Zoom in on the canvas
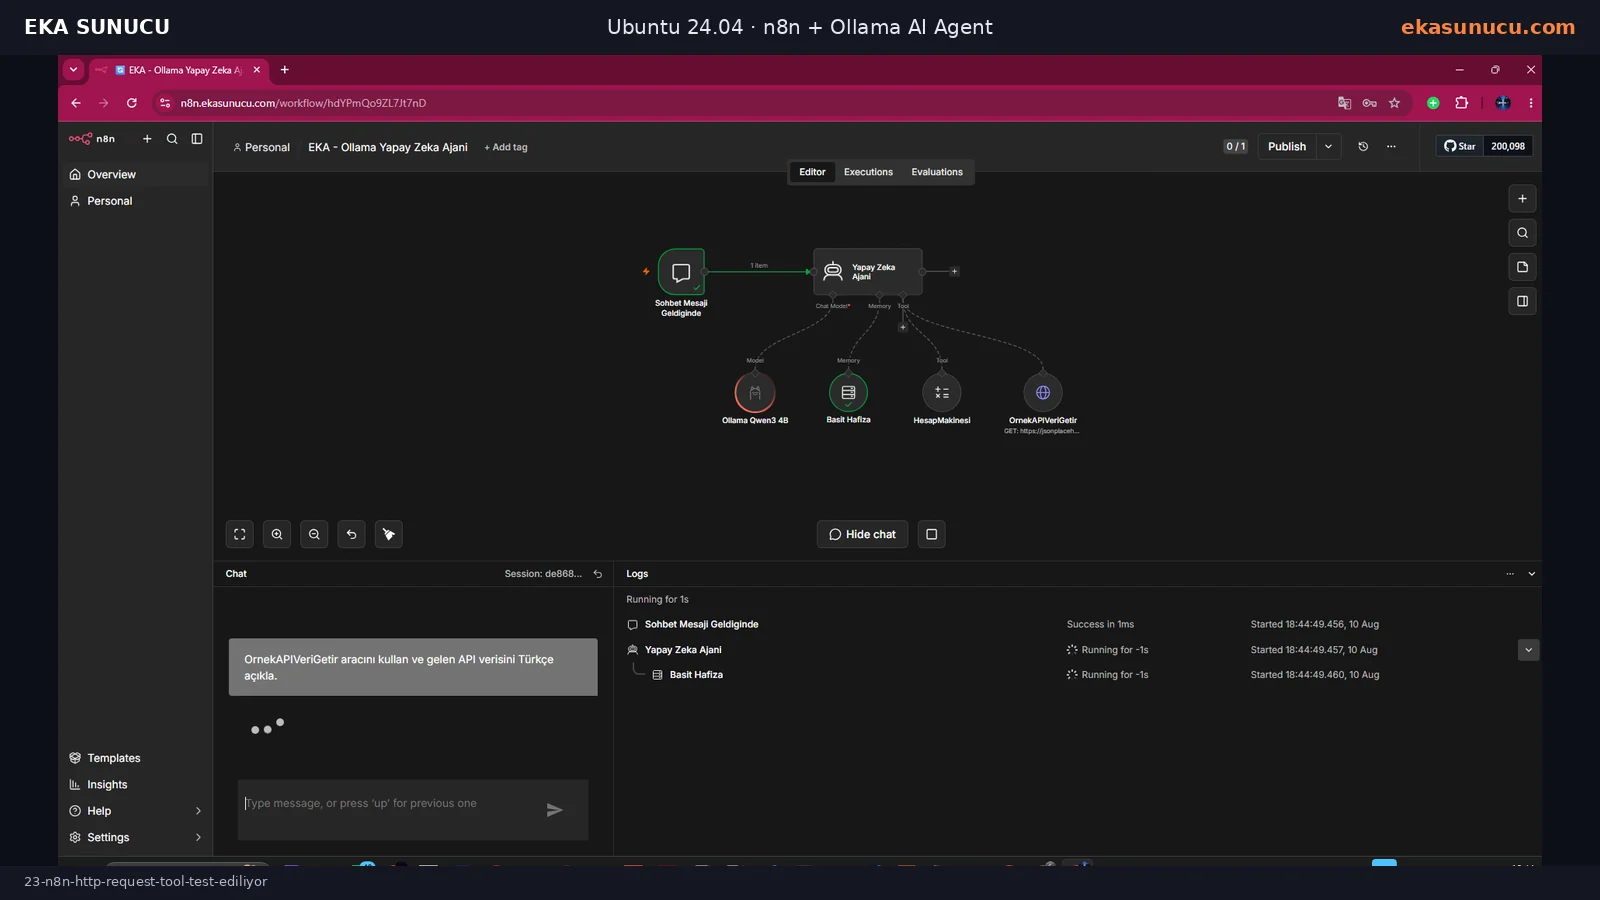The image size is (1600, 900). pyautogui.click(x=277, y=534)
